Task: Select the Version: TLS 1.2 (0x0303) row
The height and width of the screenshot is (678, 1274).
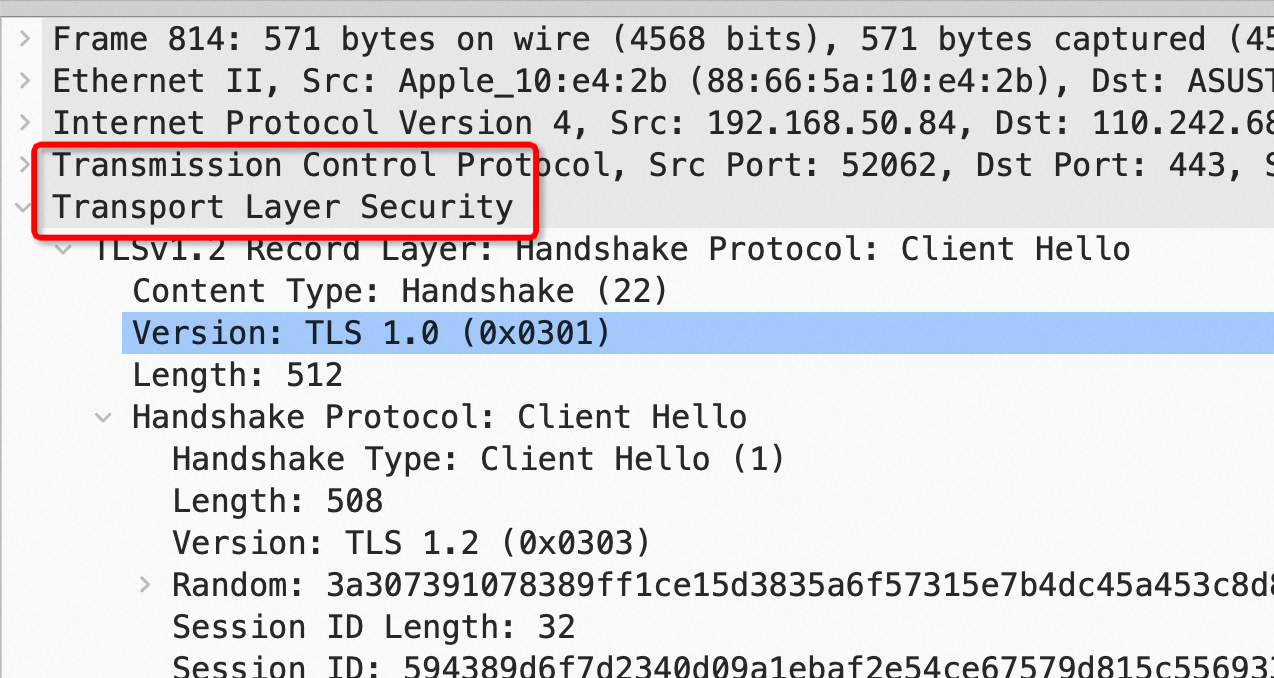Action: click(411, 543)
